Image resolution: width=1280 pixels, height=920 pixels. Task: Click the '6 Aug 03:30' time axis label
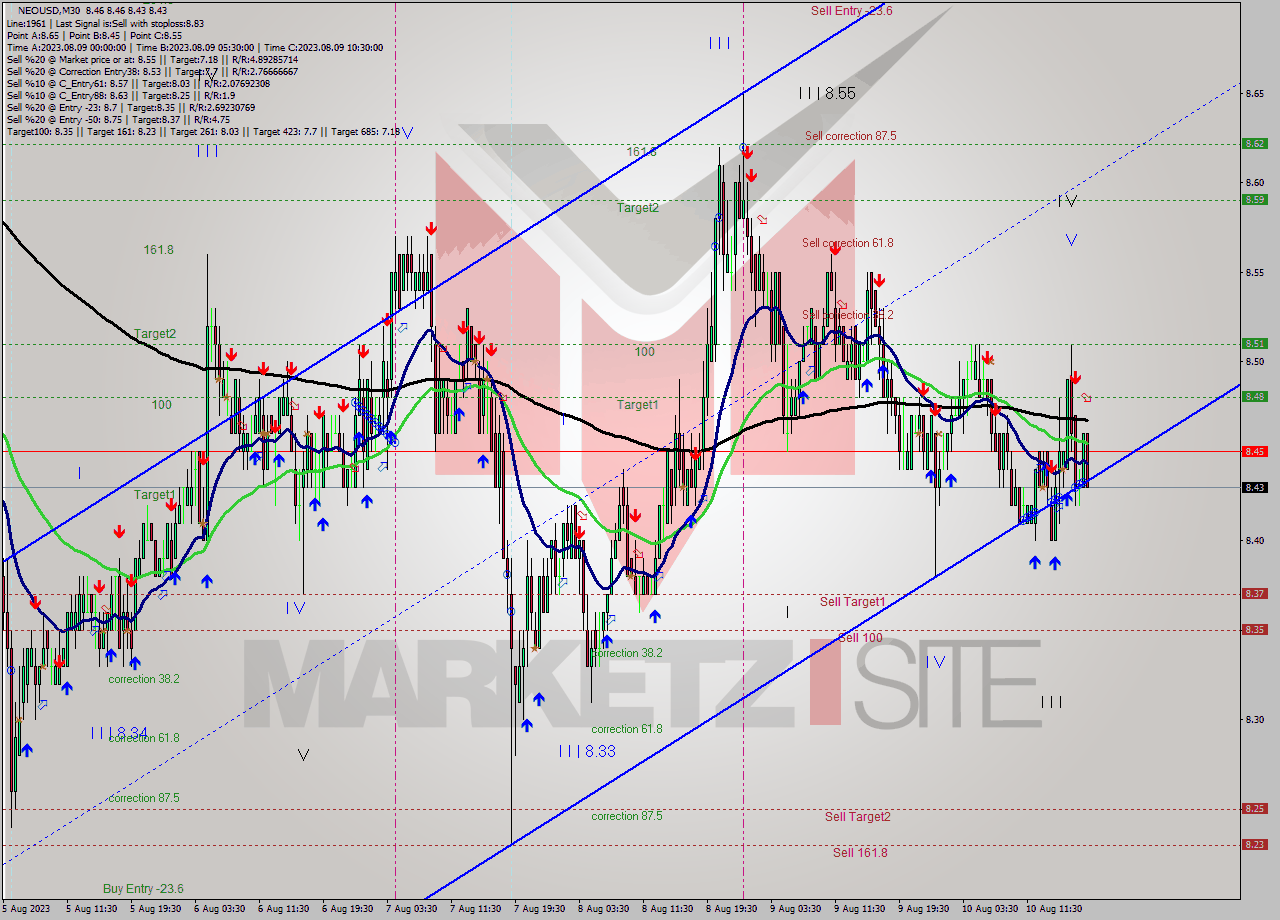(220, 909)
